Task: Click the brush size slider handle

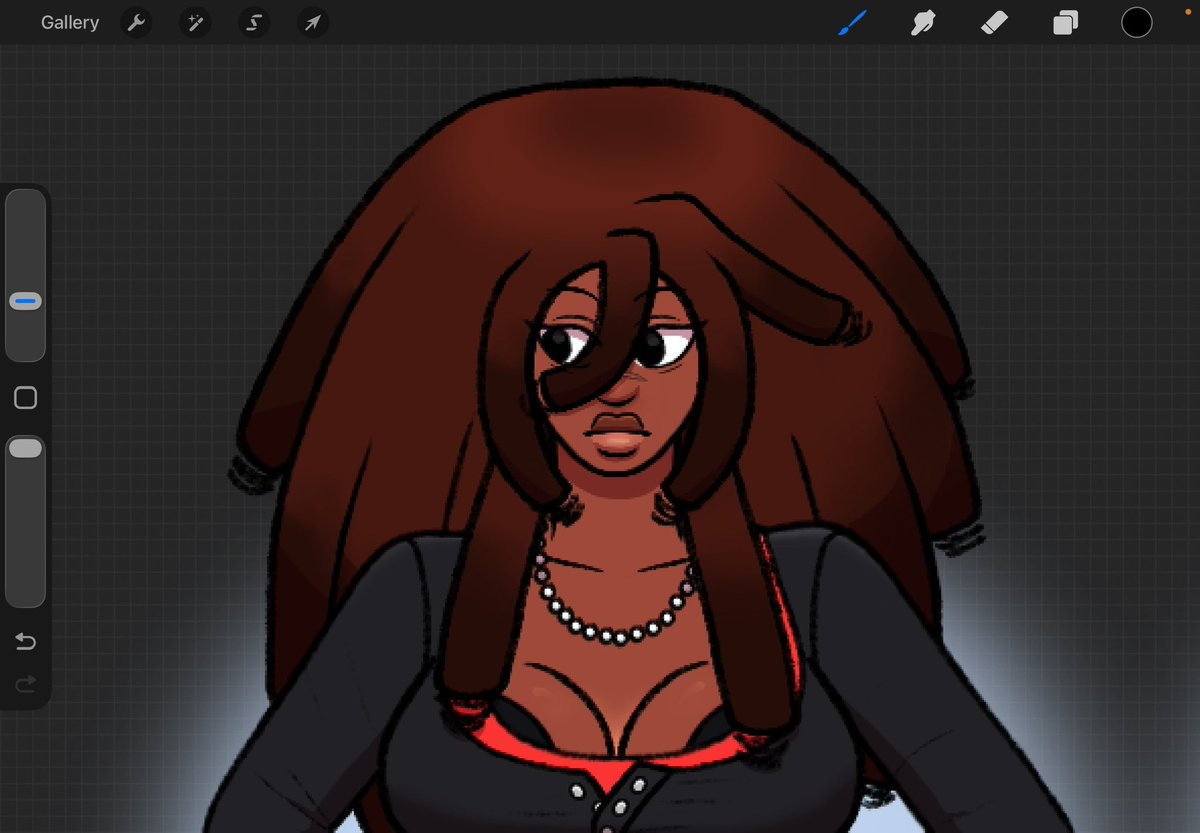Action: click(x=25, y=301)
